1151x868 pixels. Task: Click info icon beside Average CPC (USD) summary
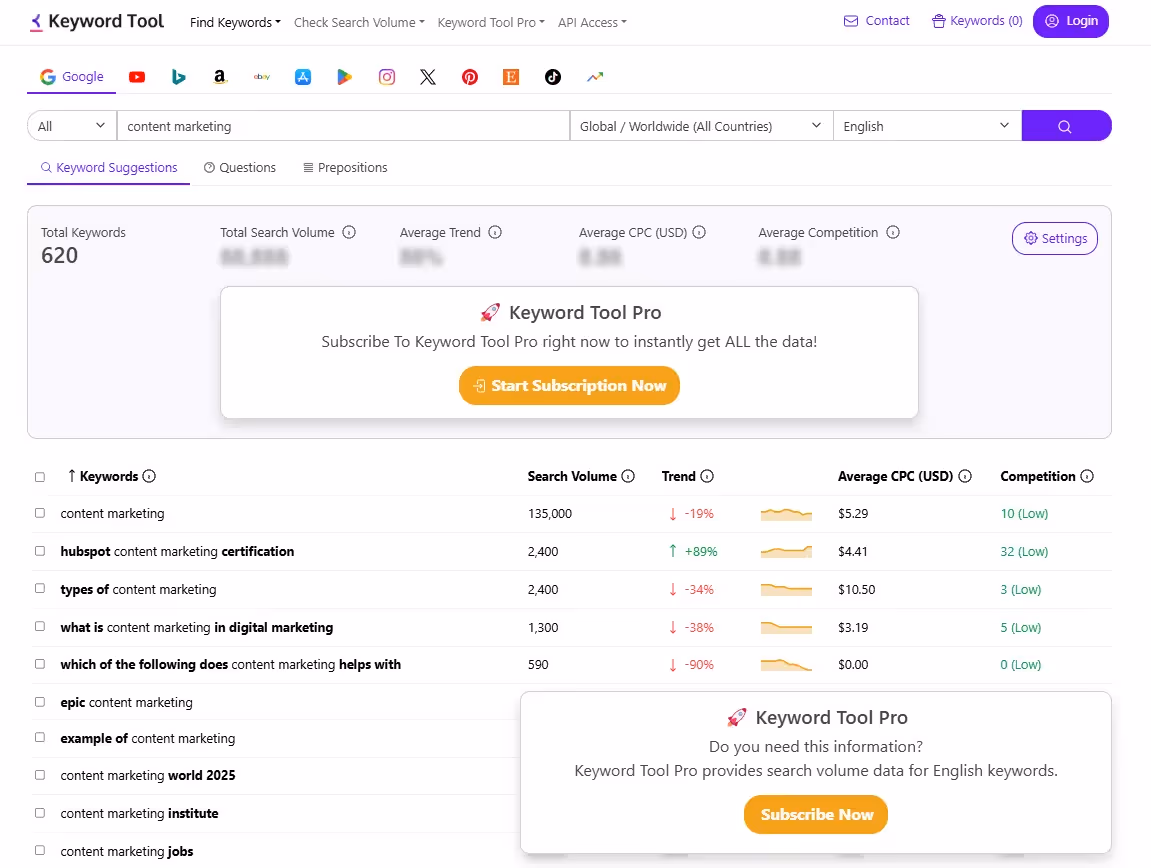[699, 232]
